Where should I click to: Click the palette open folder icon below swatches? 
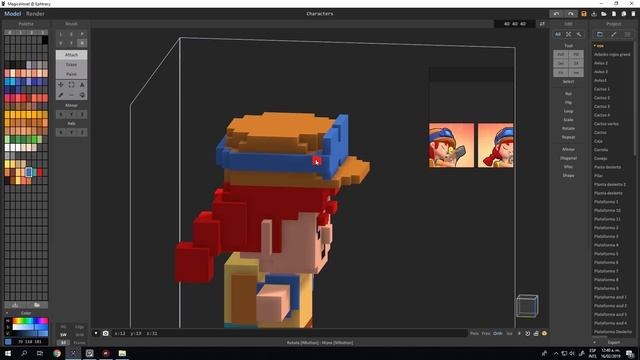pos(37,305)
